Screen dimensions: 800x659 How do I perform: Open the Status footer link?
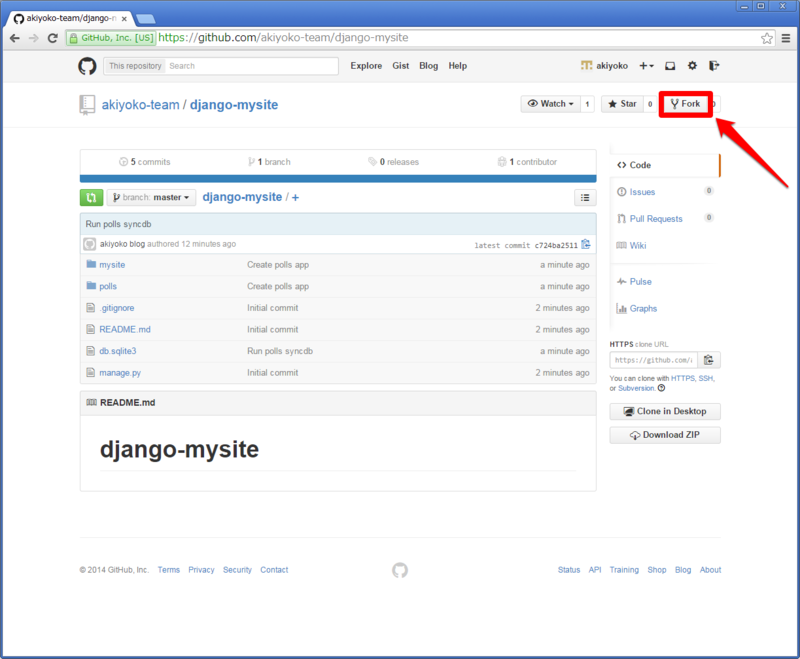569,570
